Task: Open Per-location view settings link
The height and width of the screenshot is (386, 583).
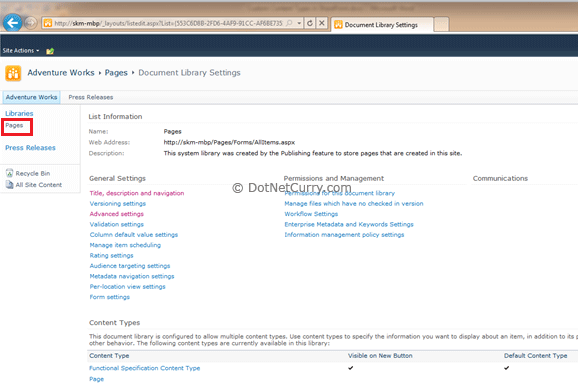Action: tap(128, 287)
